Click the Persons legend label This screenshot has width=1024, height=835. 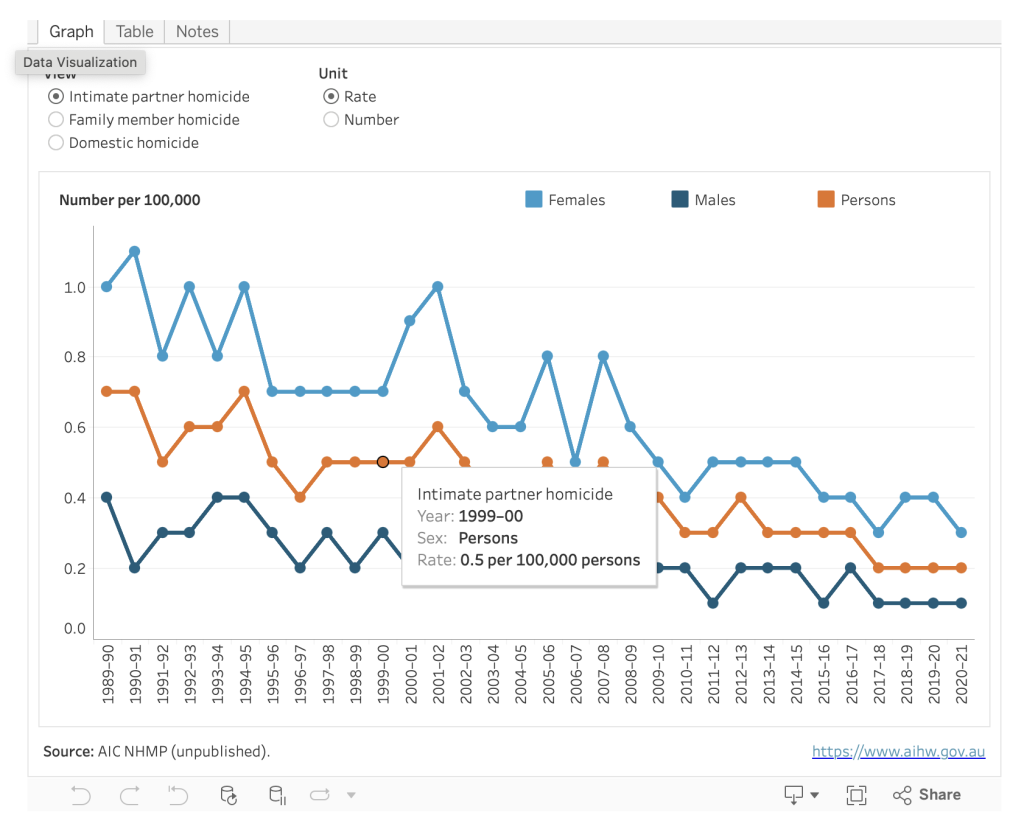[x=867, y=200]
